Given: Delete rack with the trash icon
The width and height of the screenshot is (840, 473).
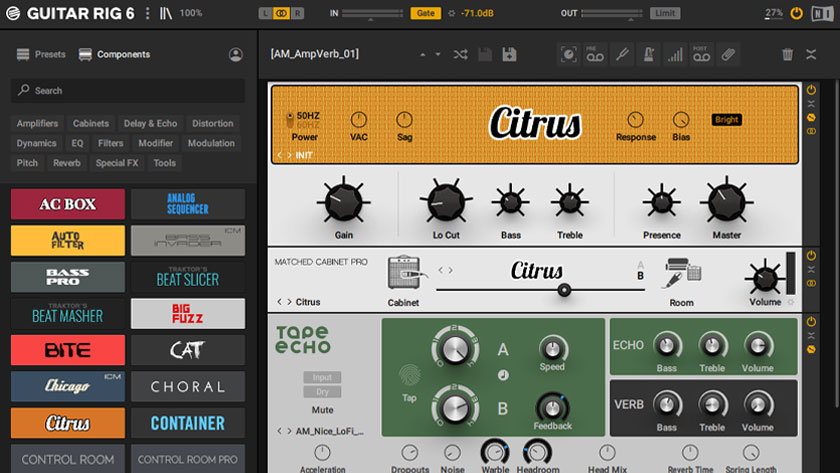Looking at the screenshot, I should [787, 54].
